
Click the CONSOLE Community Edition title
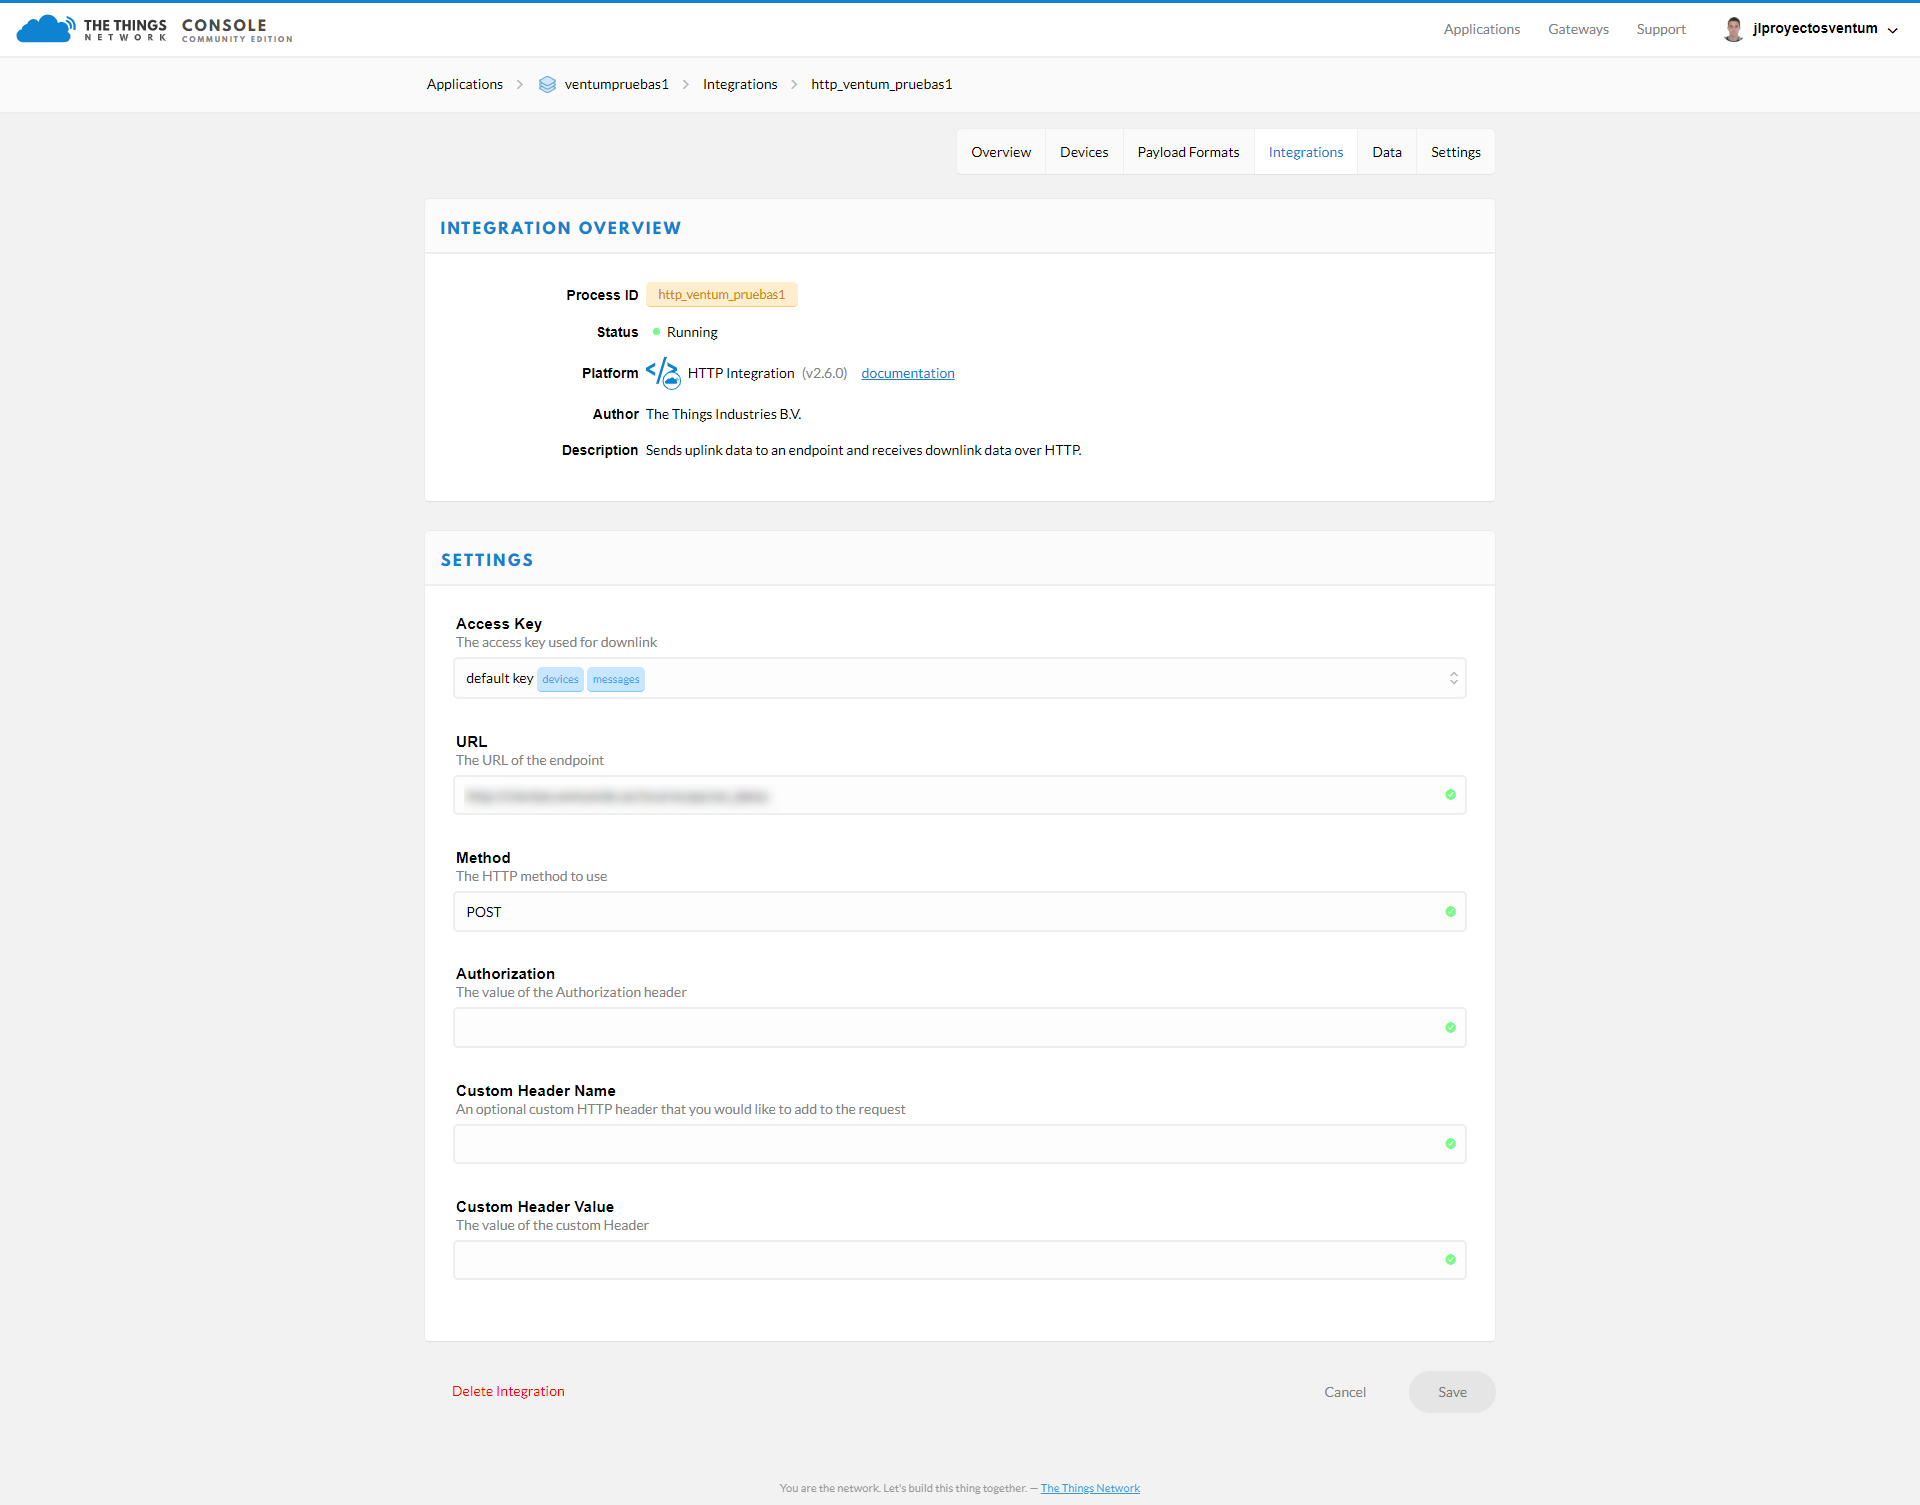click(237, 30)
